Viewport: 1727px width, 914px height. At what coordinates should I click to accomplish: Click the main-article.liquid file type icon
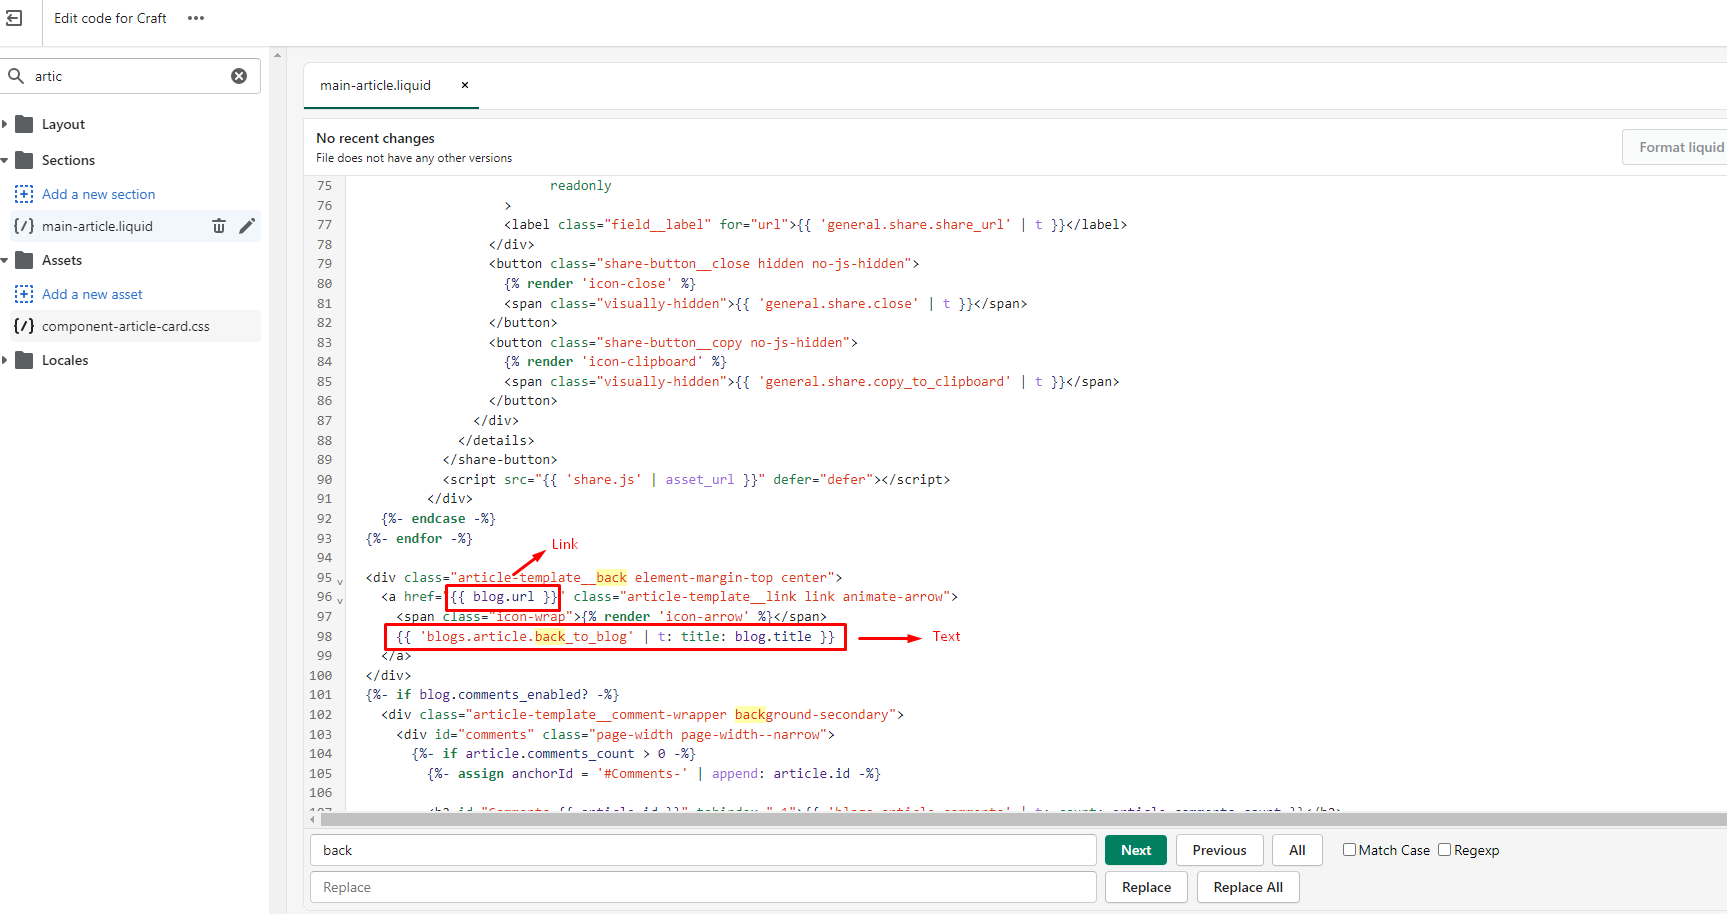(x=24, y=226)
